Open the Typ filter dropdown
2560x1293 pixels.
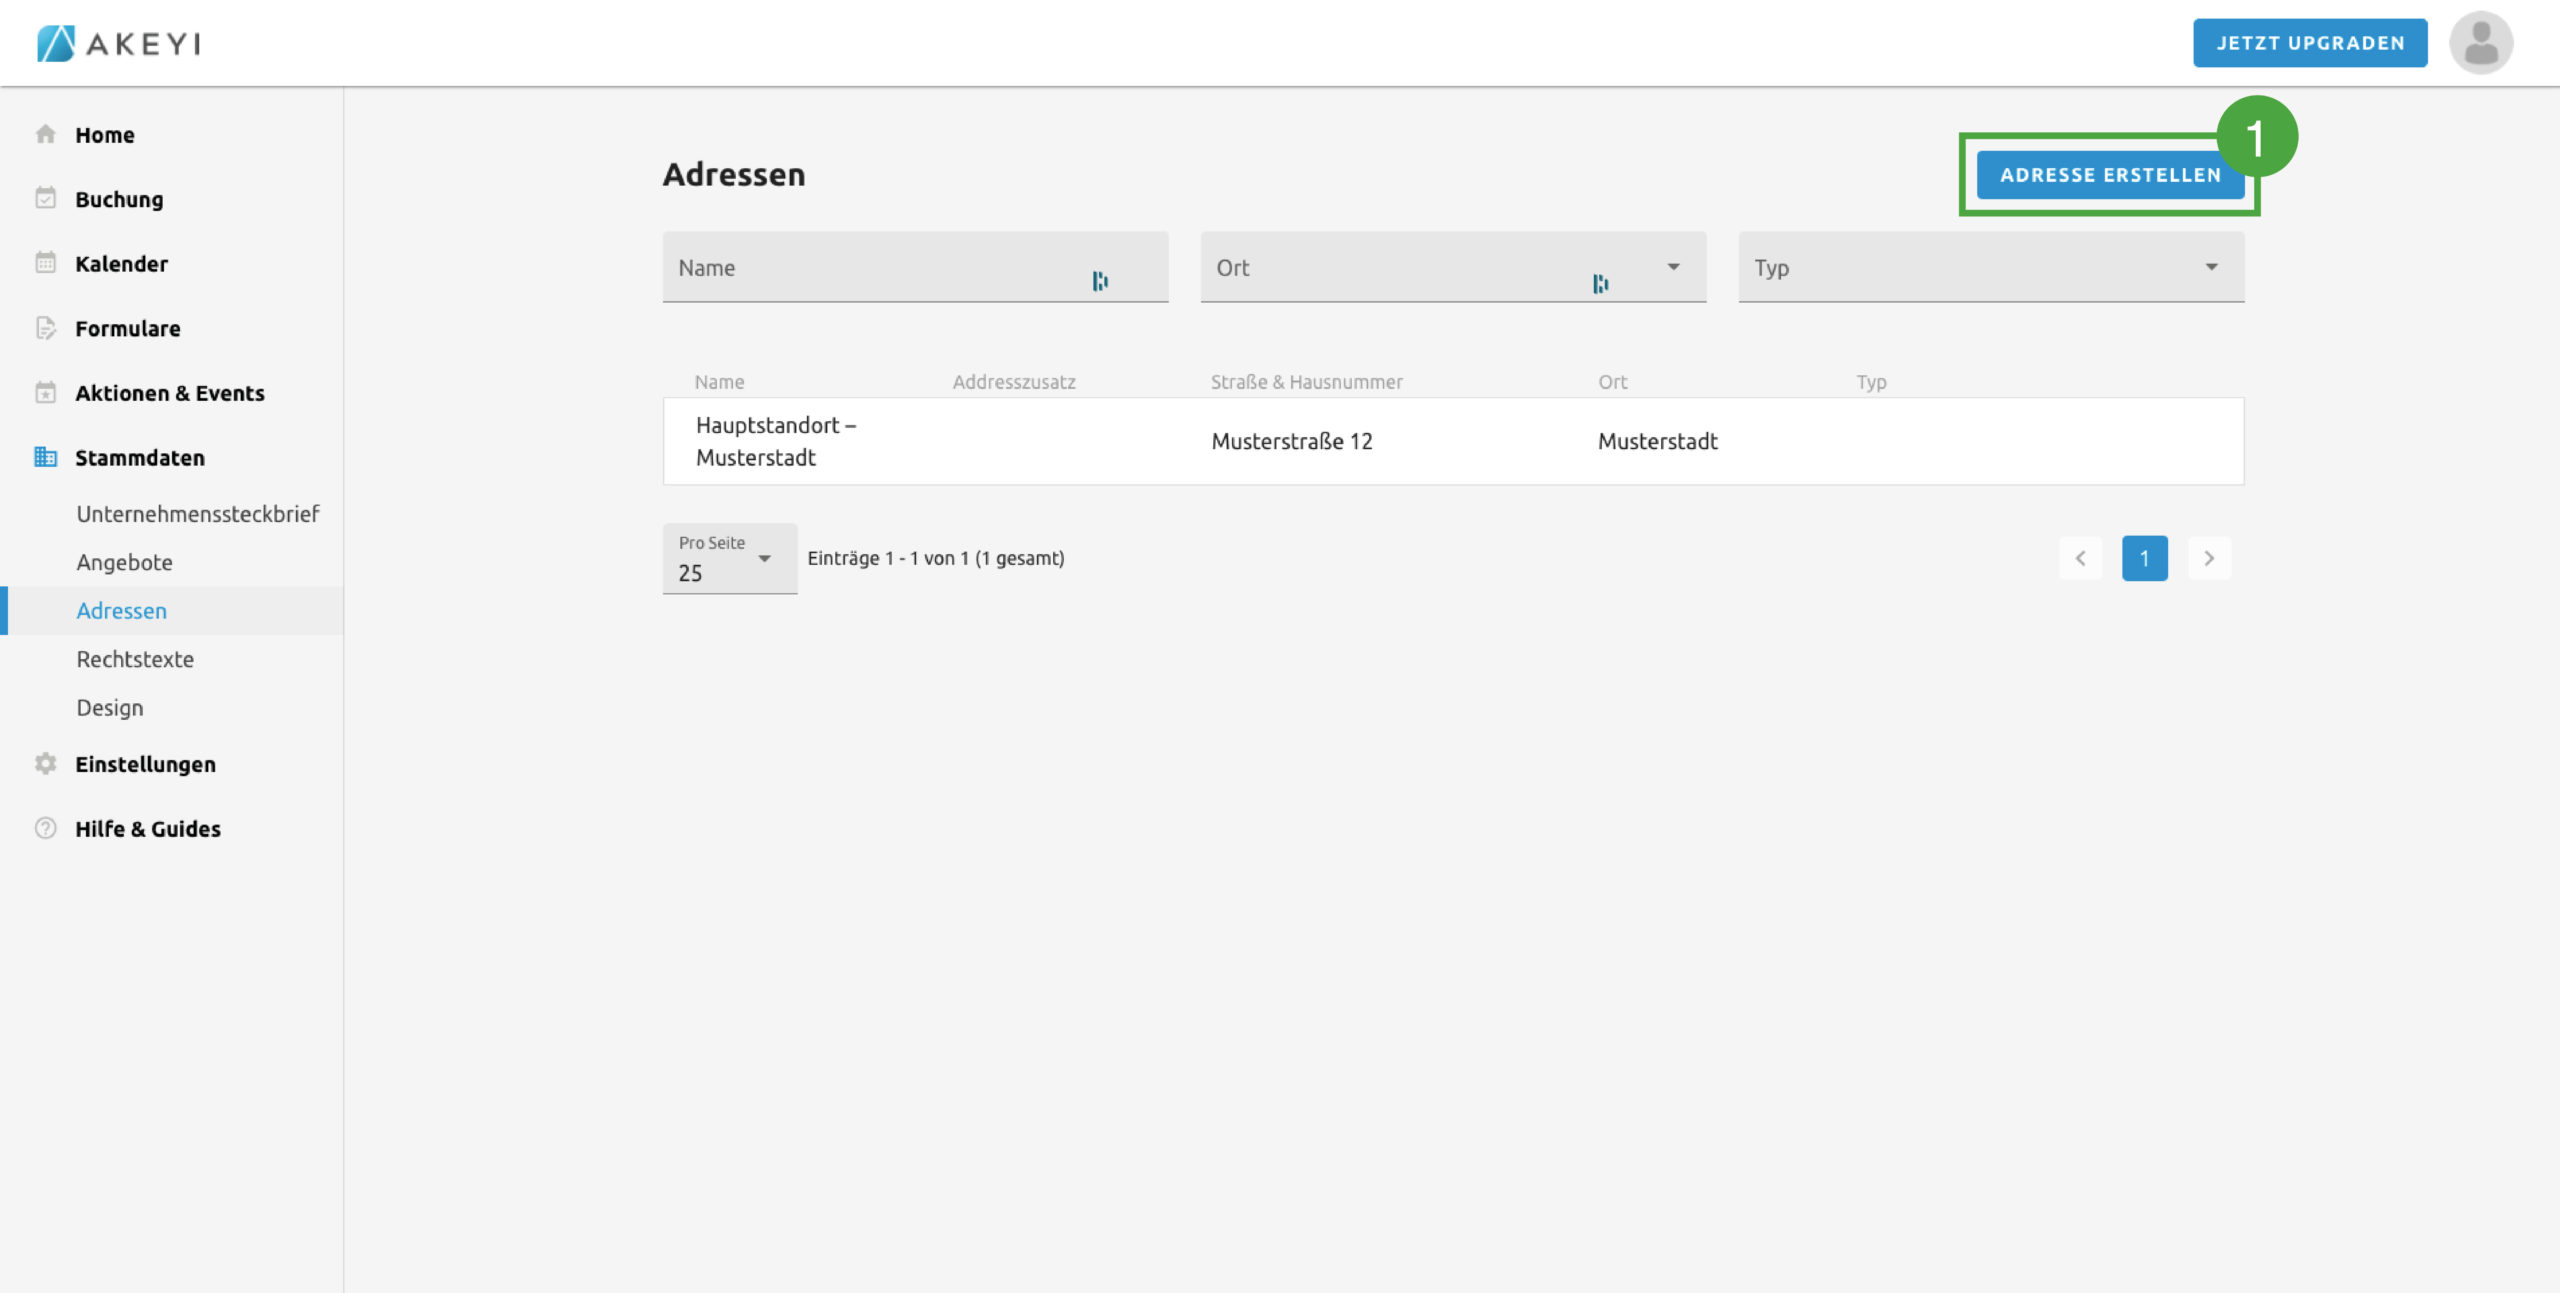[x=2211, y=267]
